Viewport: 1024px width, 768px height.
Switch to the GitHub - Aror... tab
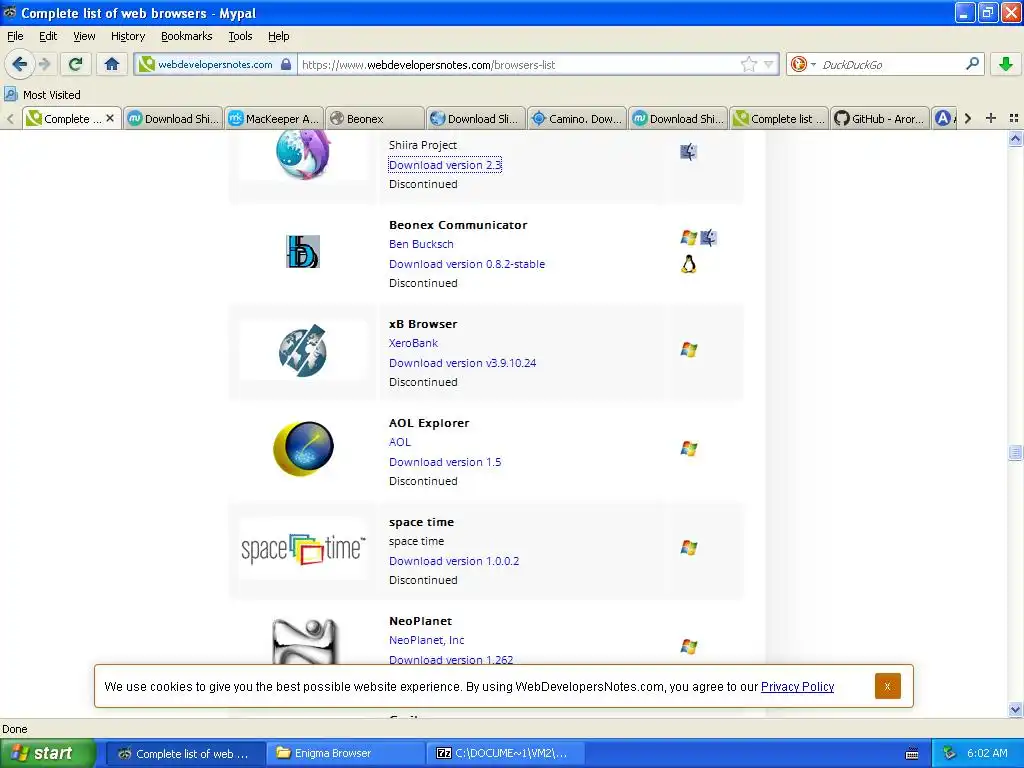[880, 118]
